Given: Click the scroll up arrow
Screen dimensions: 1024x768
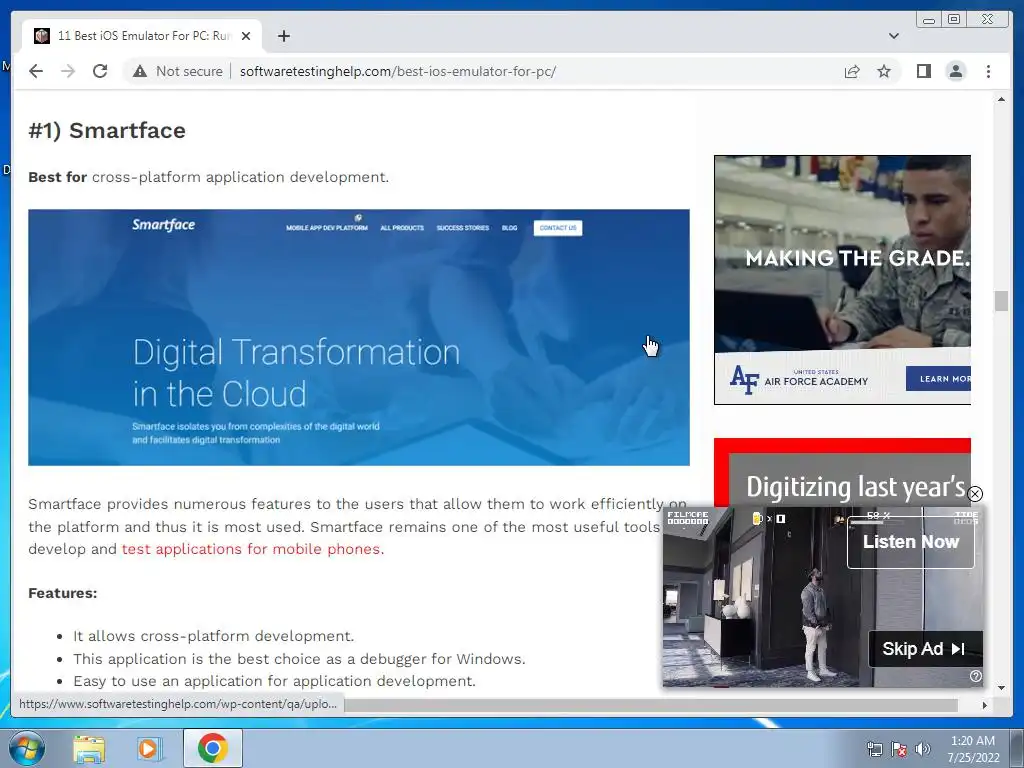Looking at the screenshot, I should [1001, 99].
